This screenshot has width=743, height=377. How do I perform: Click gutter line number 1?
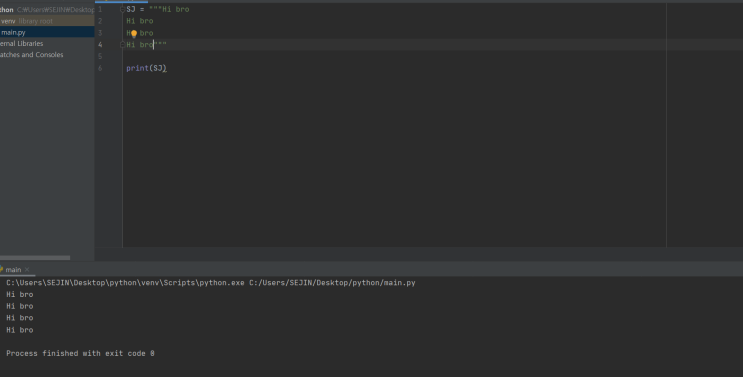point(100,9)
